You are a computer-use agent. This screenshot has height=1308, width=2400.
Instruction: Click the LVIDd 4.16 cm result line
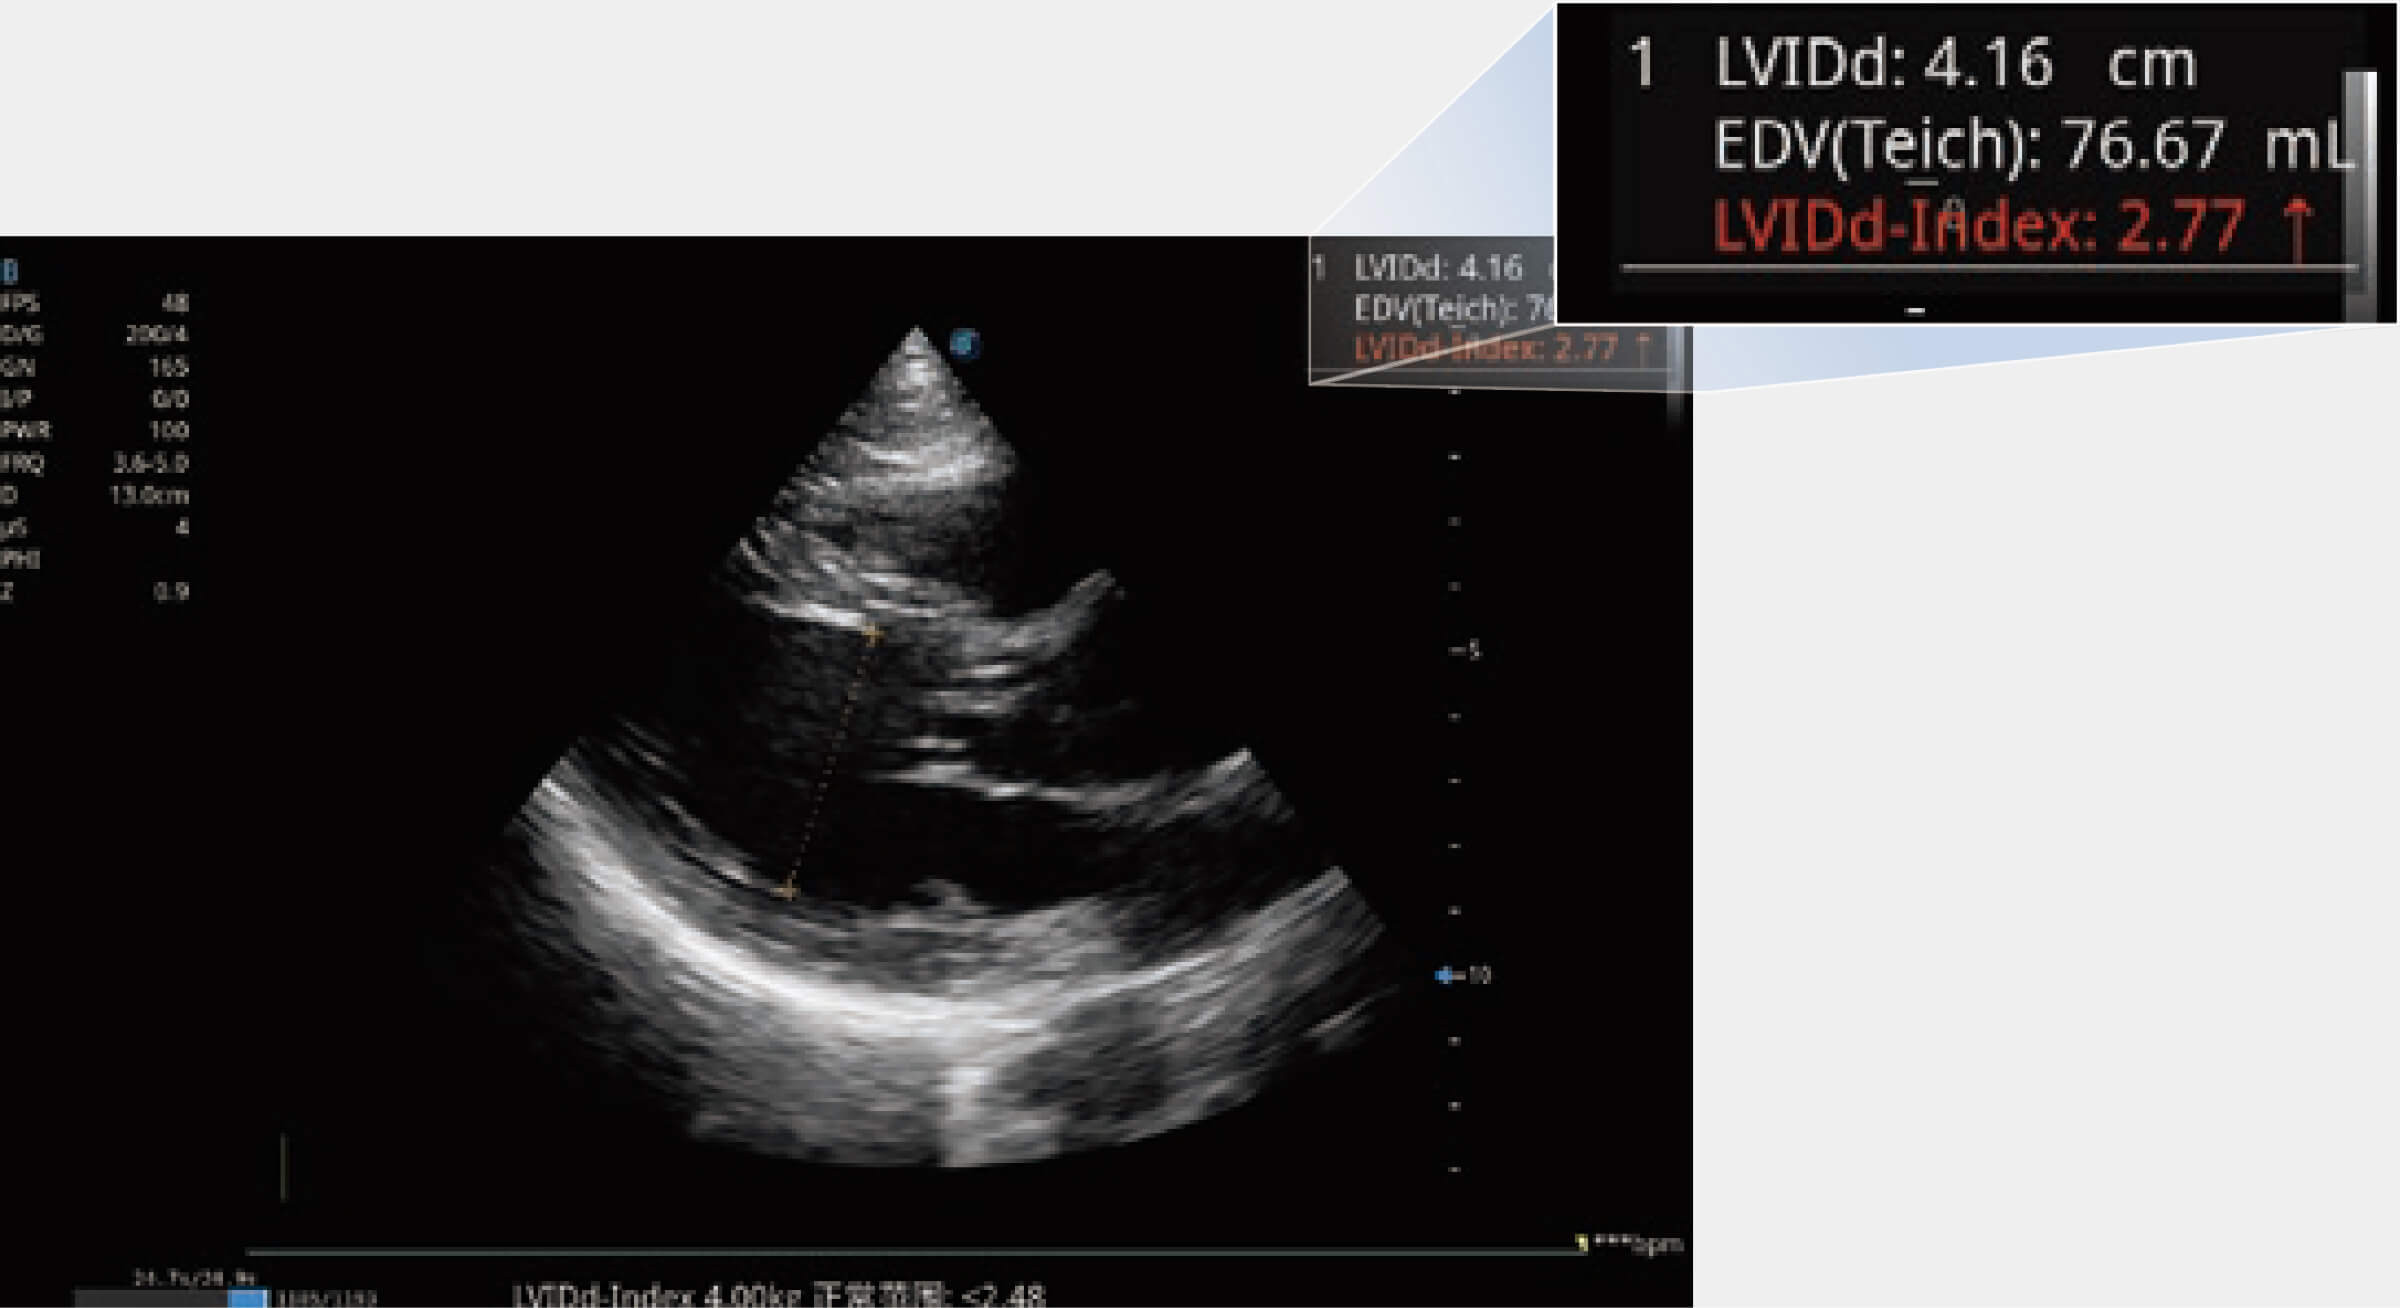point(1955,65)
